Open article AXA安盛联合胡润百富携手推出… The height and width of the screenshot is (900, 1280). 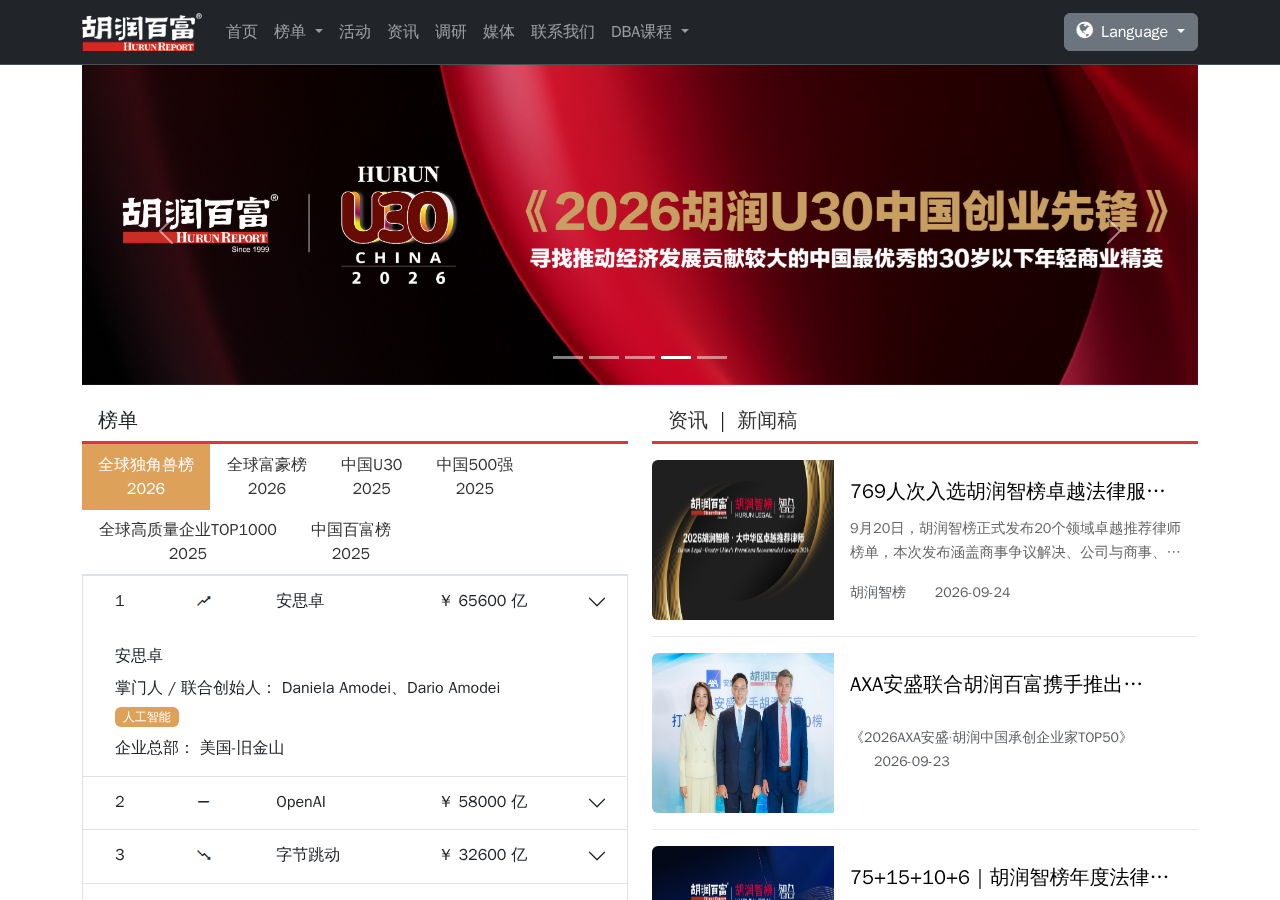(x=996, y=684)
